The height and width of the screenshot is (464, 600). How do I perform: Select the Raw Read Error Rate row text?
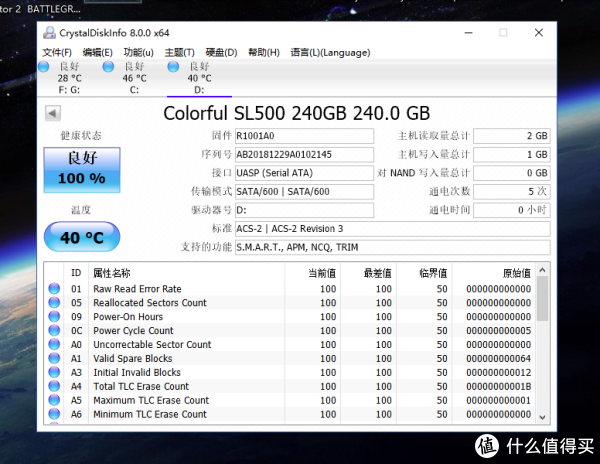click(x=137, y=289)
